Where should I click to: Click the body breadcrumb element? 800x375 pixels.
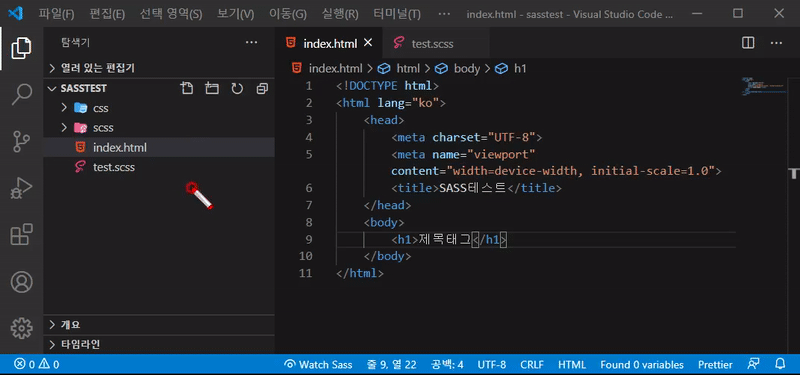pos(467,68)
